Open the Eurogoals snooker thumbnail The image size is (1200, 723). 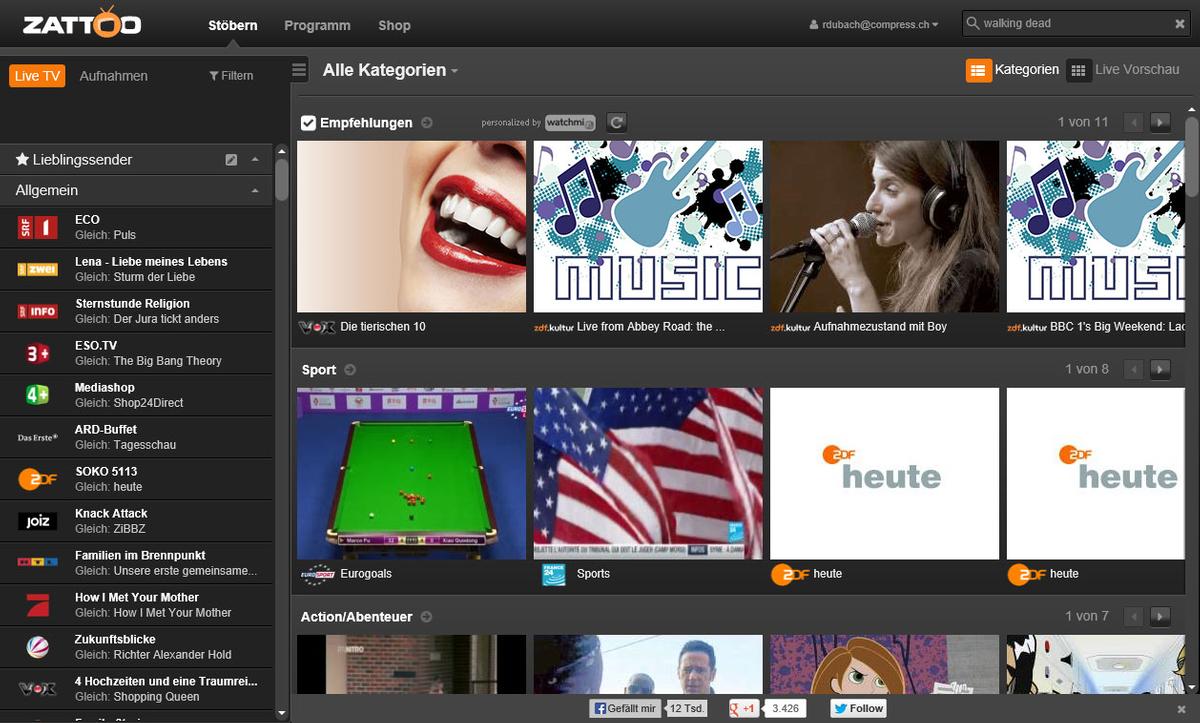click(x=412, y=473)
